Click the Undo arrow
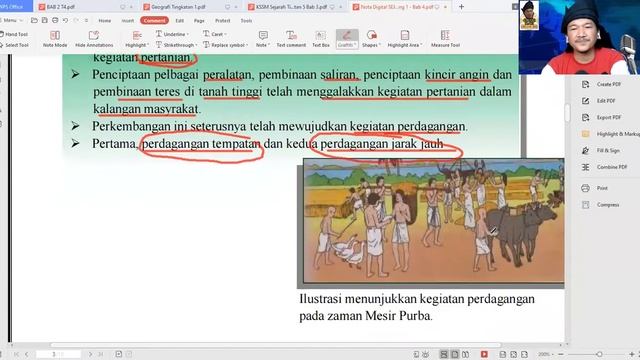The width and height of the screenshot is (640, 360). (x=65, y=20)
